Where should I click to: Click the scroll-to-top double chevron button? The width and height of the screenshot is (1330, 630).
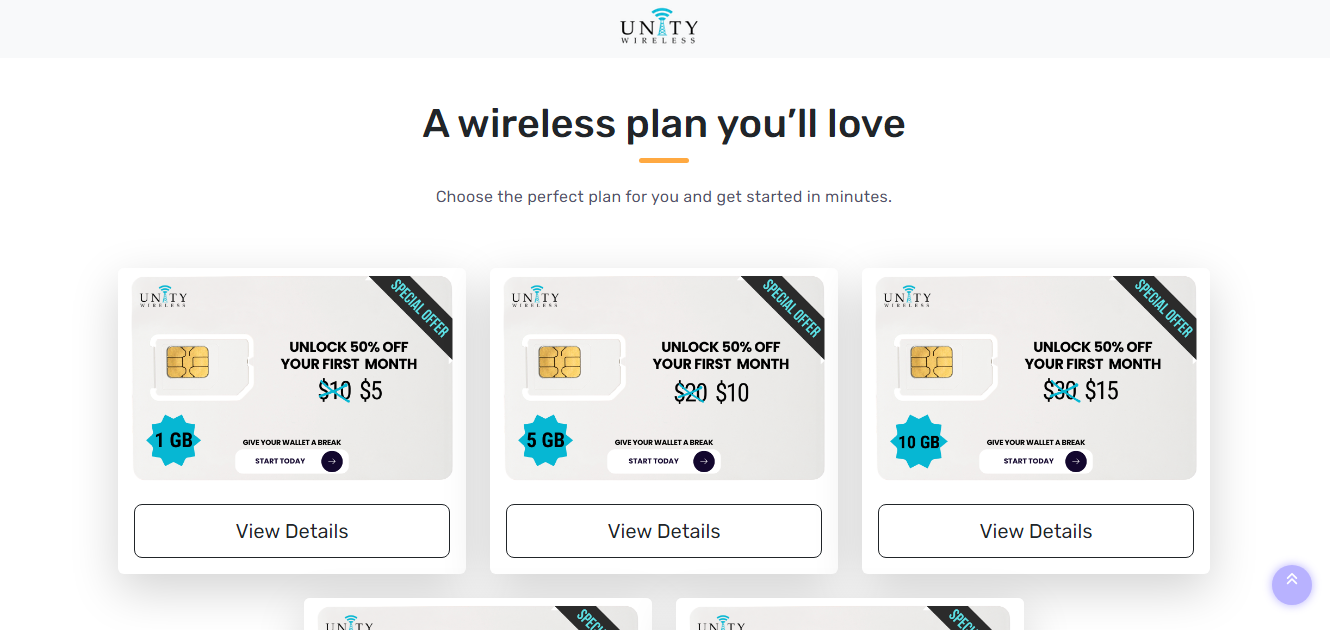[1291, 584]
